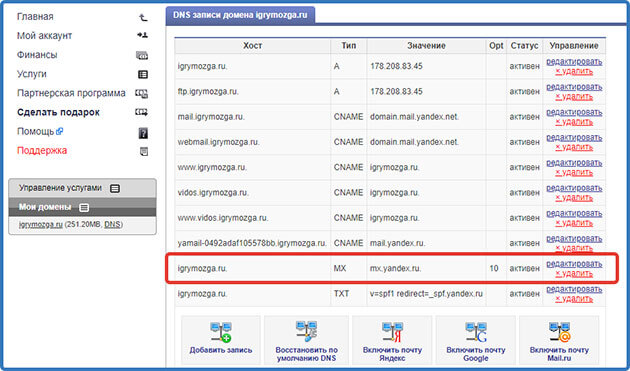This screenshot has width=630, height=371.
Task: Click the list icon beside Услуги
Action: pos(143,74)
